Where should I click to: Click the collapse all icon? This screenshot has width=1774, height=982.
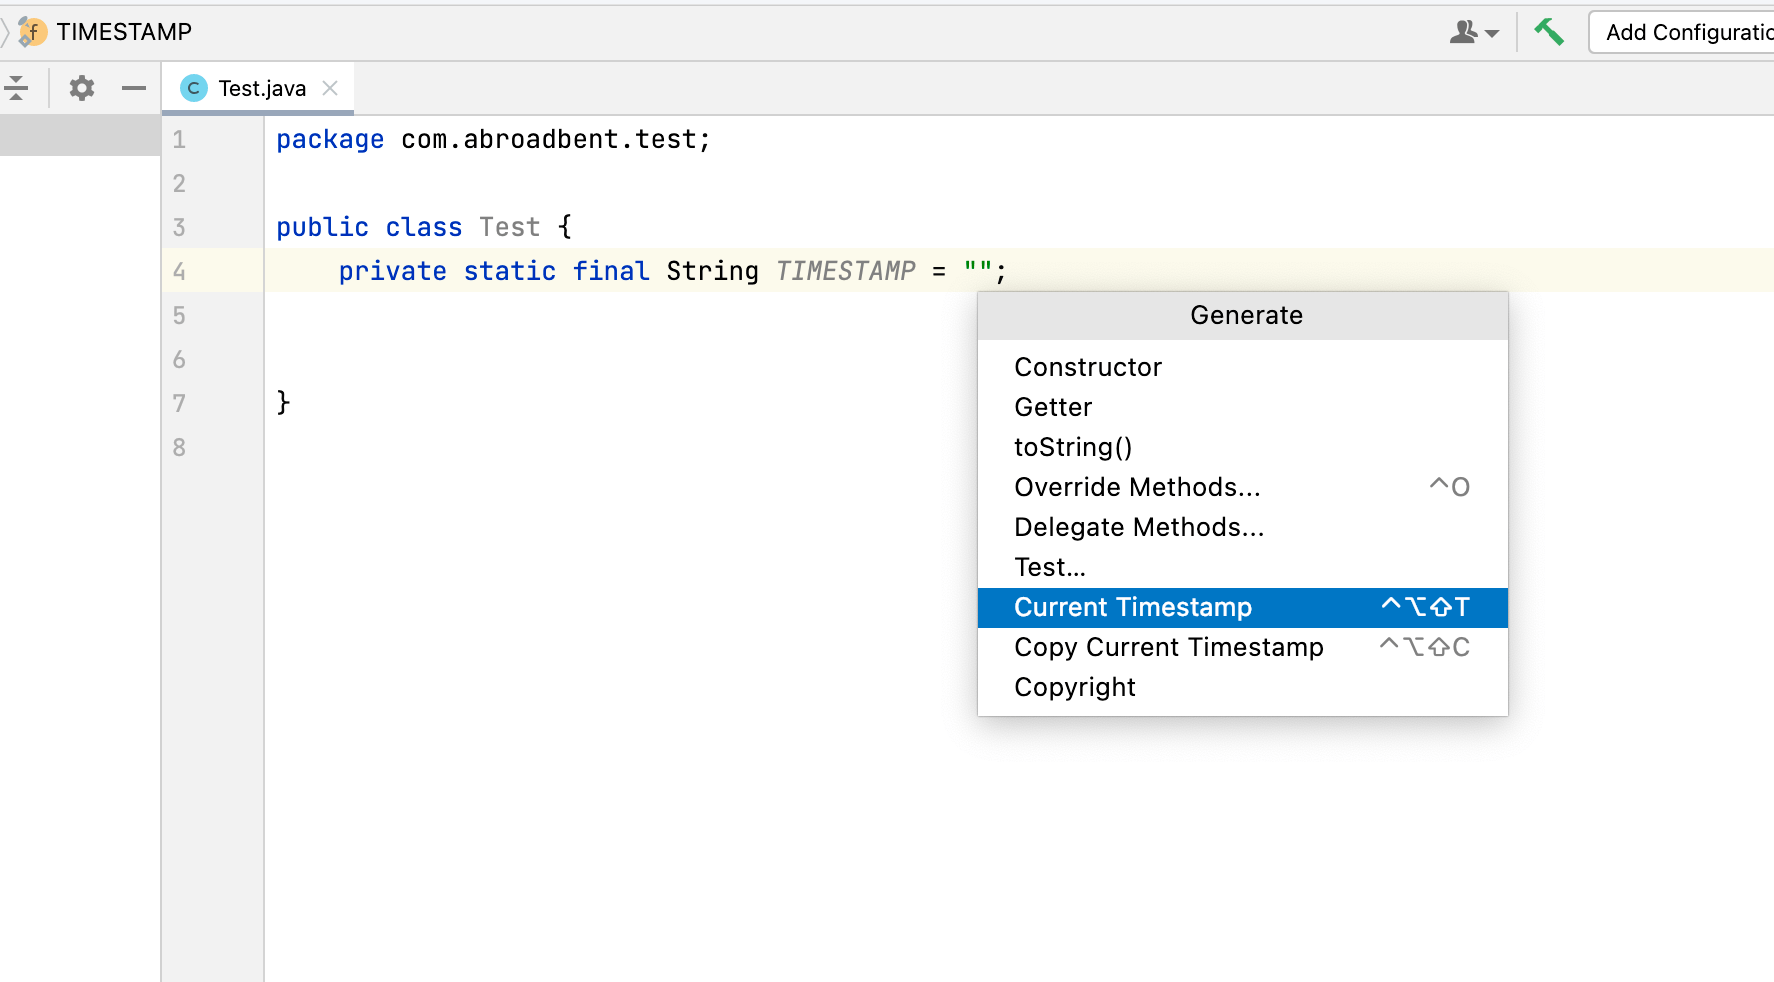point(17,88)
